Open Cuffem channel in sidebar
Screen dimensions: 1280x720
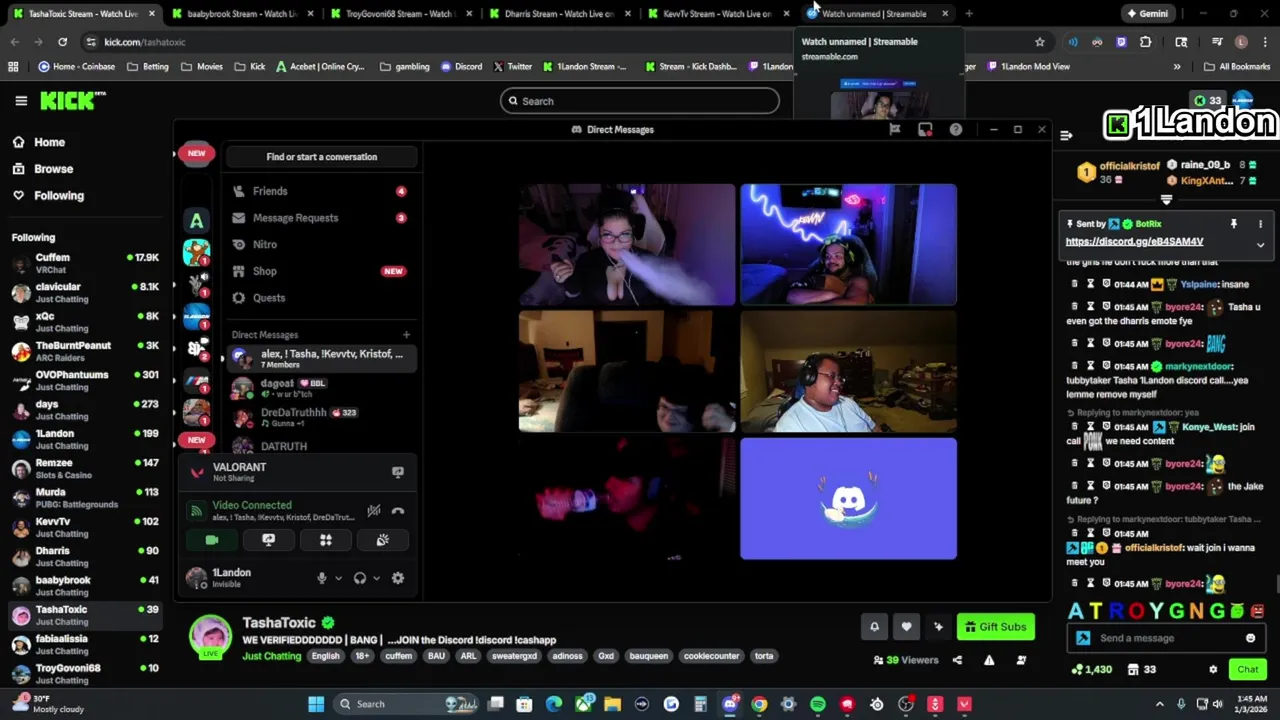(85, 263)
